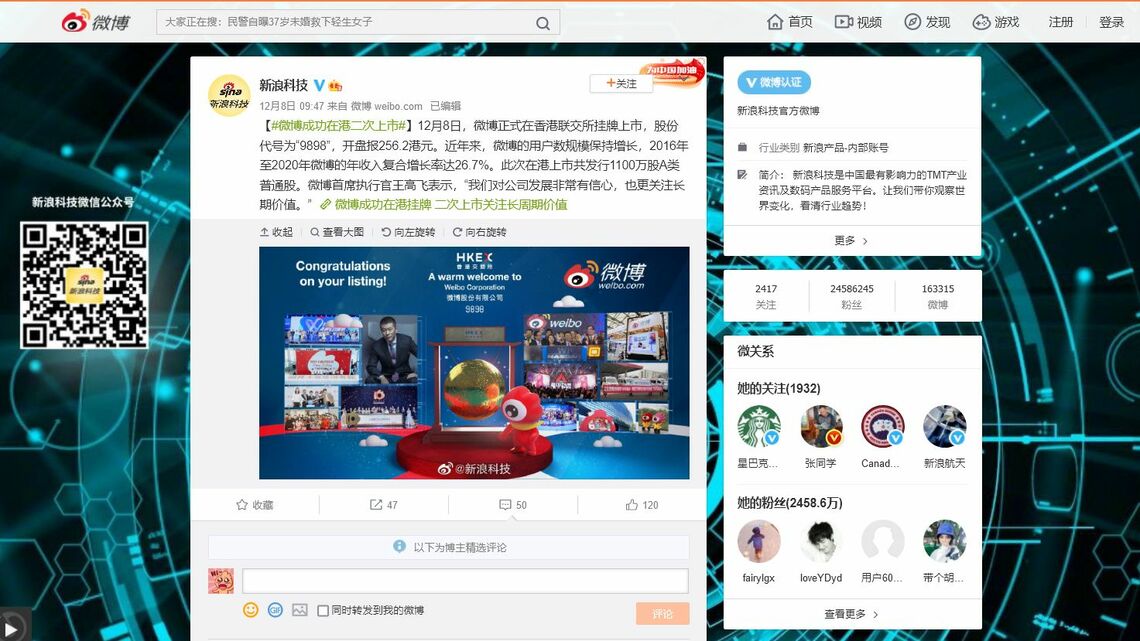Open 游戏 games navigation item
Viewport: 1140px width, 641px height.
coord(996,22)
